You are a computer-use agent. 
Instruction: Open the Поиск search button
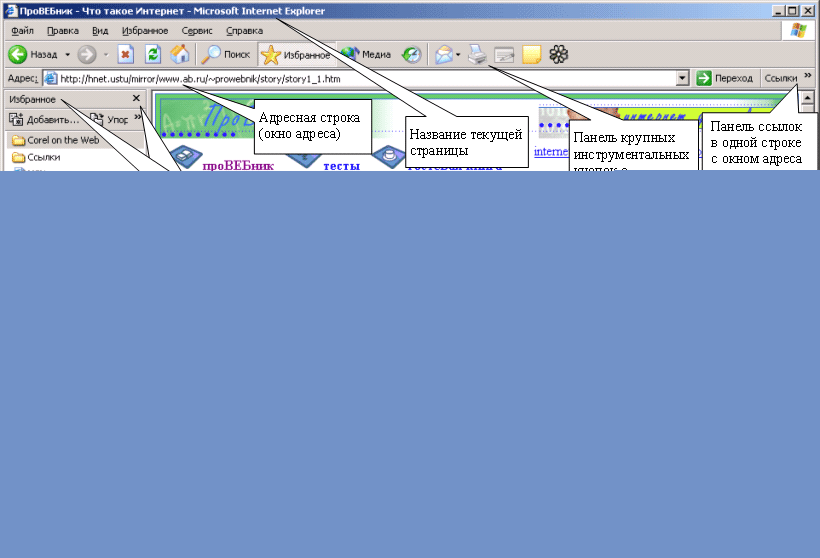[226, 54]
